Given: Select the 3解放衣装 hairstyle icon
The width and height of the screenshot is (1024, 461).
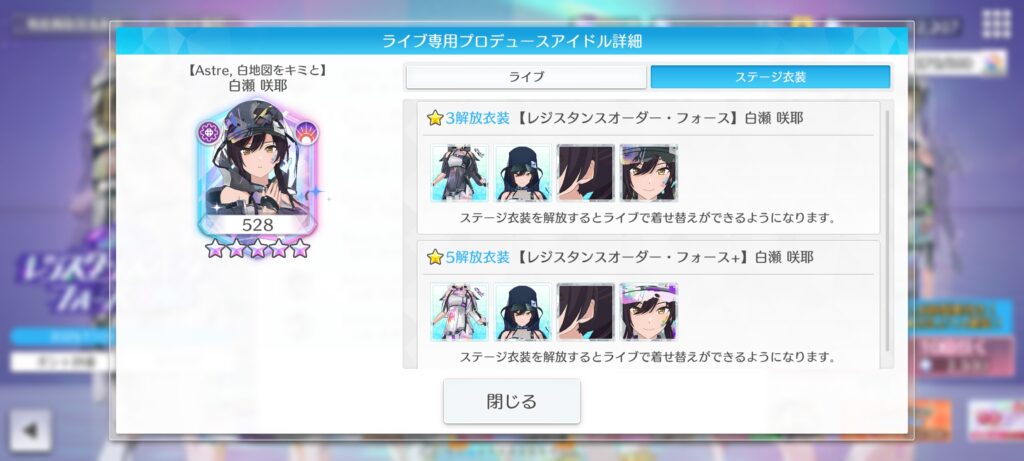Looking at the screenshot, I should (586, 173).
